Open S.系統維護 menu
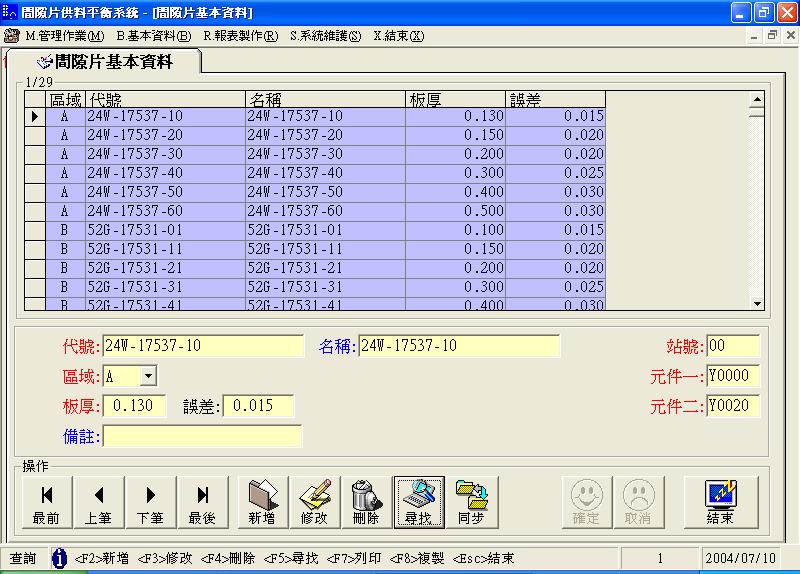 coord(326,36)
